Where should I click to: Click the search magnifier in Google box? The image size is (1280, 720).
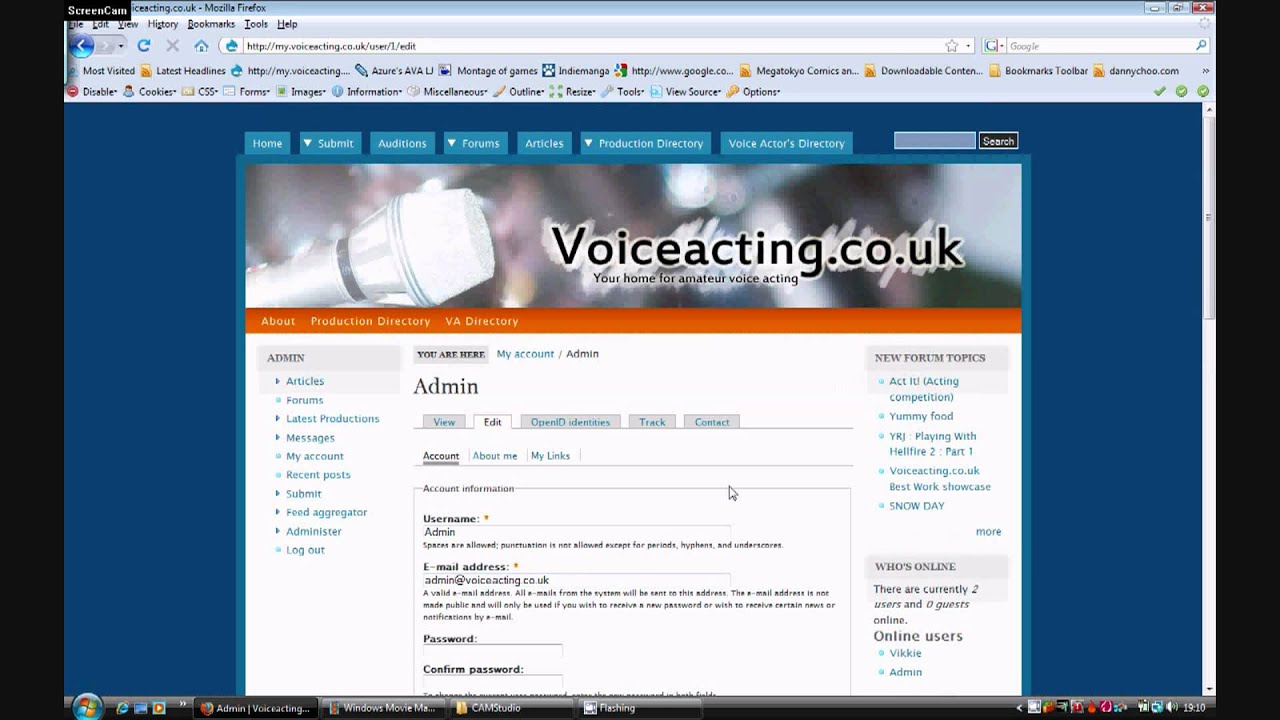pos(1201,46)
